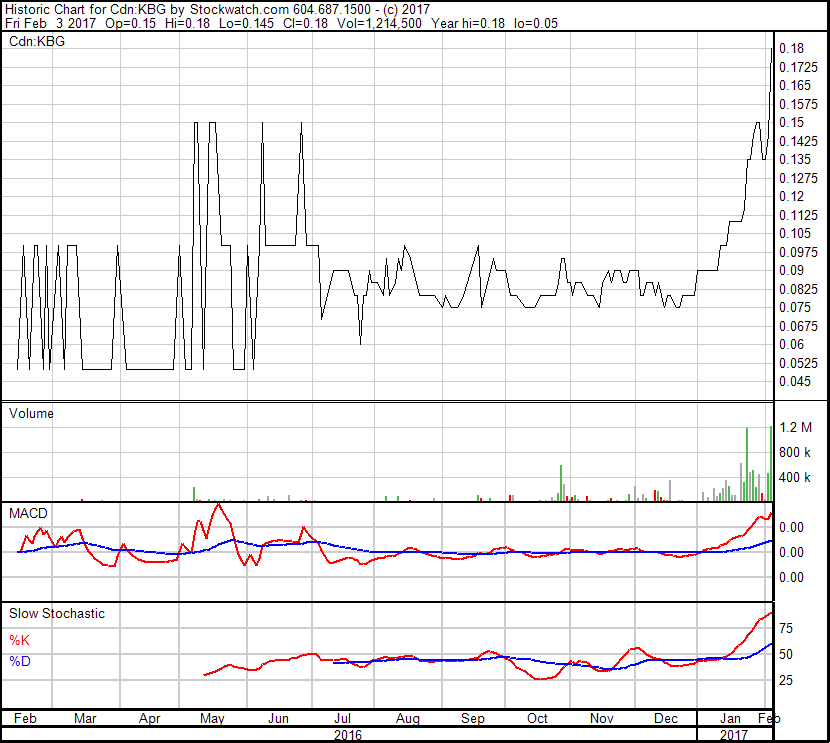Click the 'Jul' month label on timeline
This screenshot has width=830, height=743.
click(x=342, y=718)
